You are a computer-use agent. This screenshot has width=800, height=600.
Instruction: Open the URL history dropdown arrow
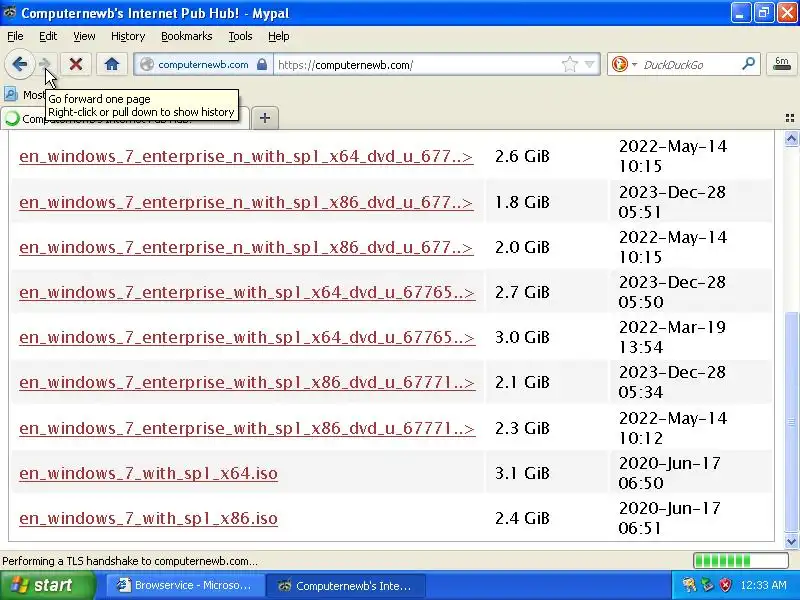[589, 65]
